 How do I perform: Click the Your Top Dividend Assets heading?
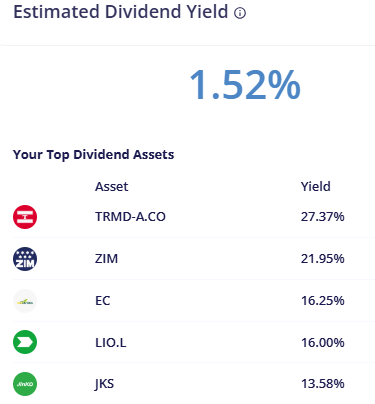click(93, 155)
